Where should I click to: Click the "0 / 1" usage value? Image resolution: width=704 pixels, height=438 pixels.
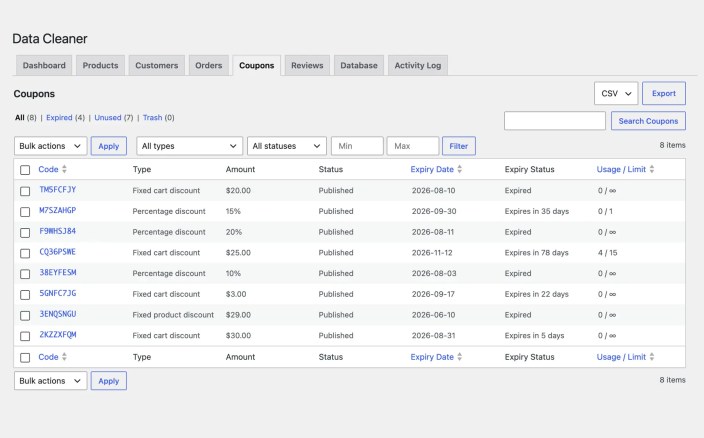[605, 211]
